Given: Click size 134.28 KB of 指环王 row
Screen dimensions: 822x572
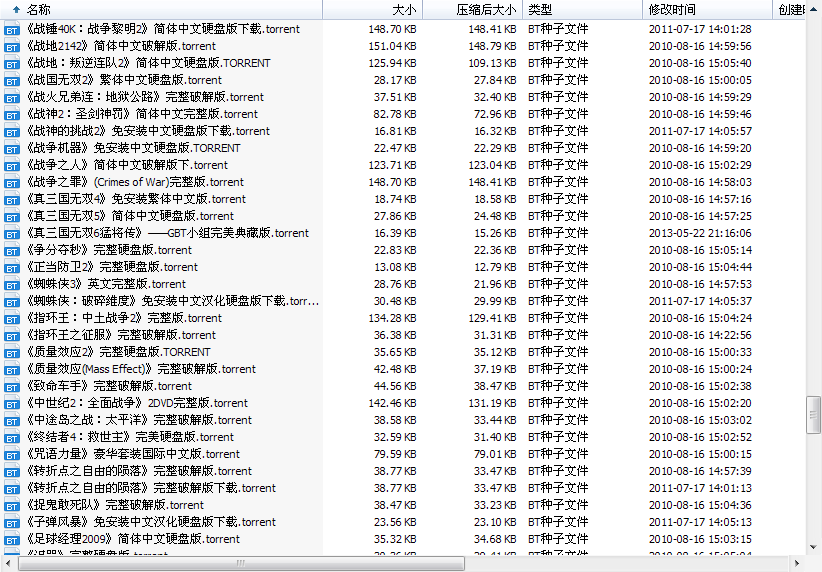Looking at the screenshot, I should 392,318.
